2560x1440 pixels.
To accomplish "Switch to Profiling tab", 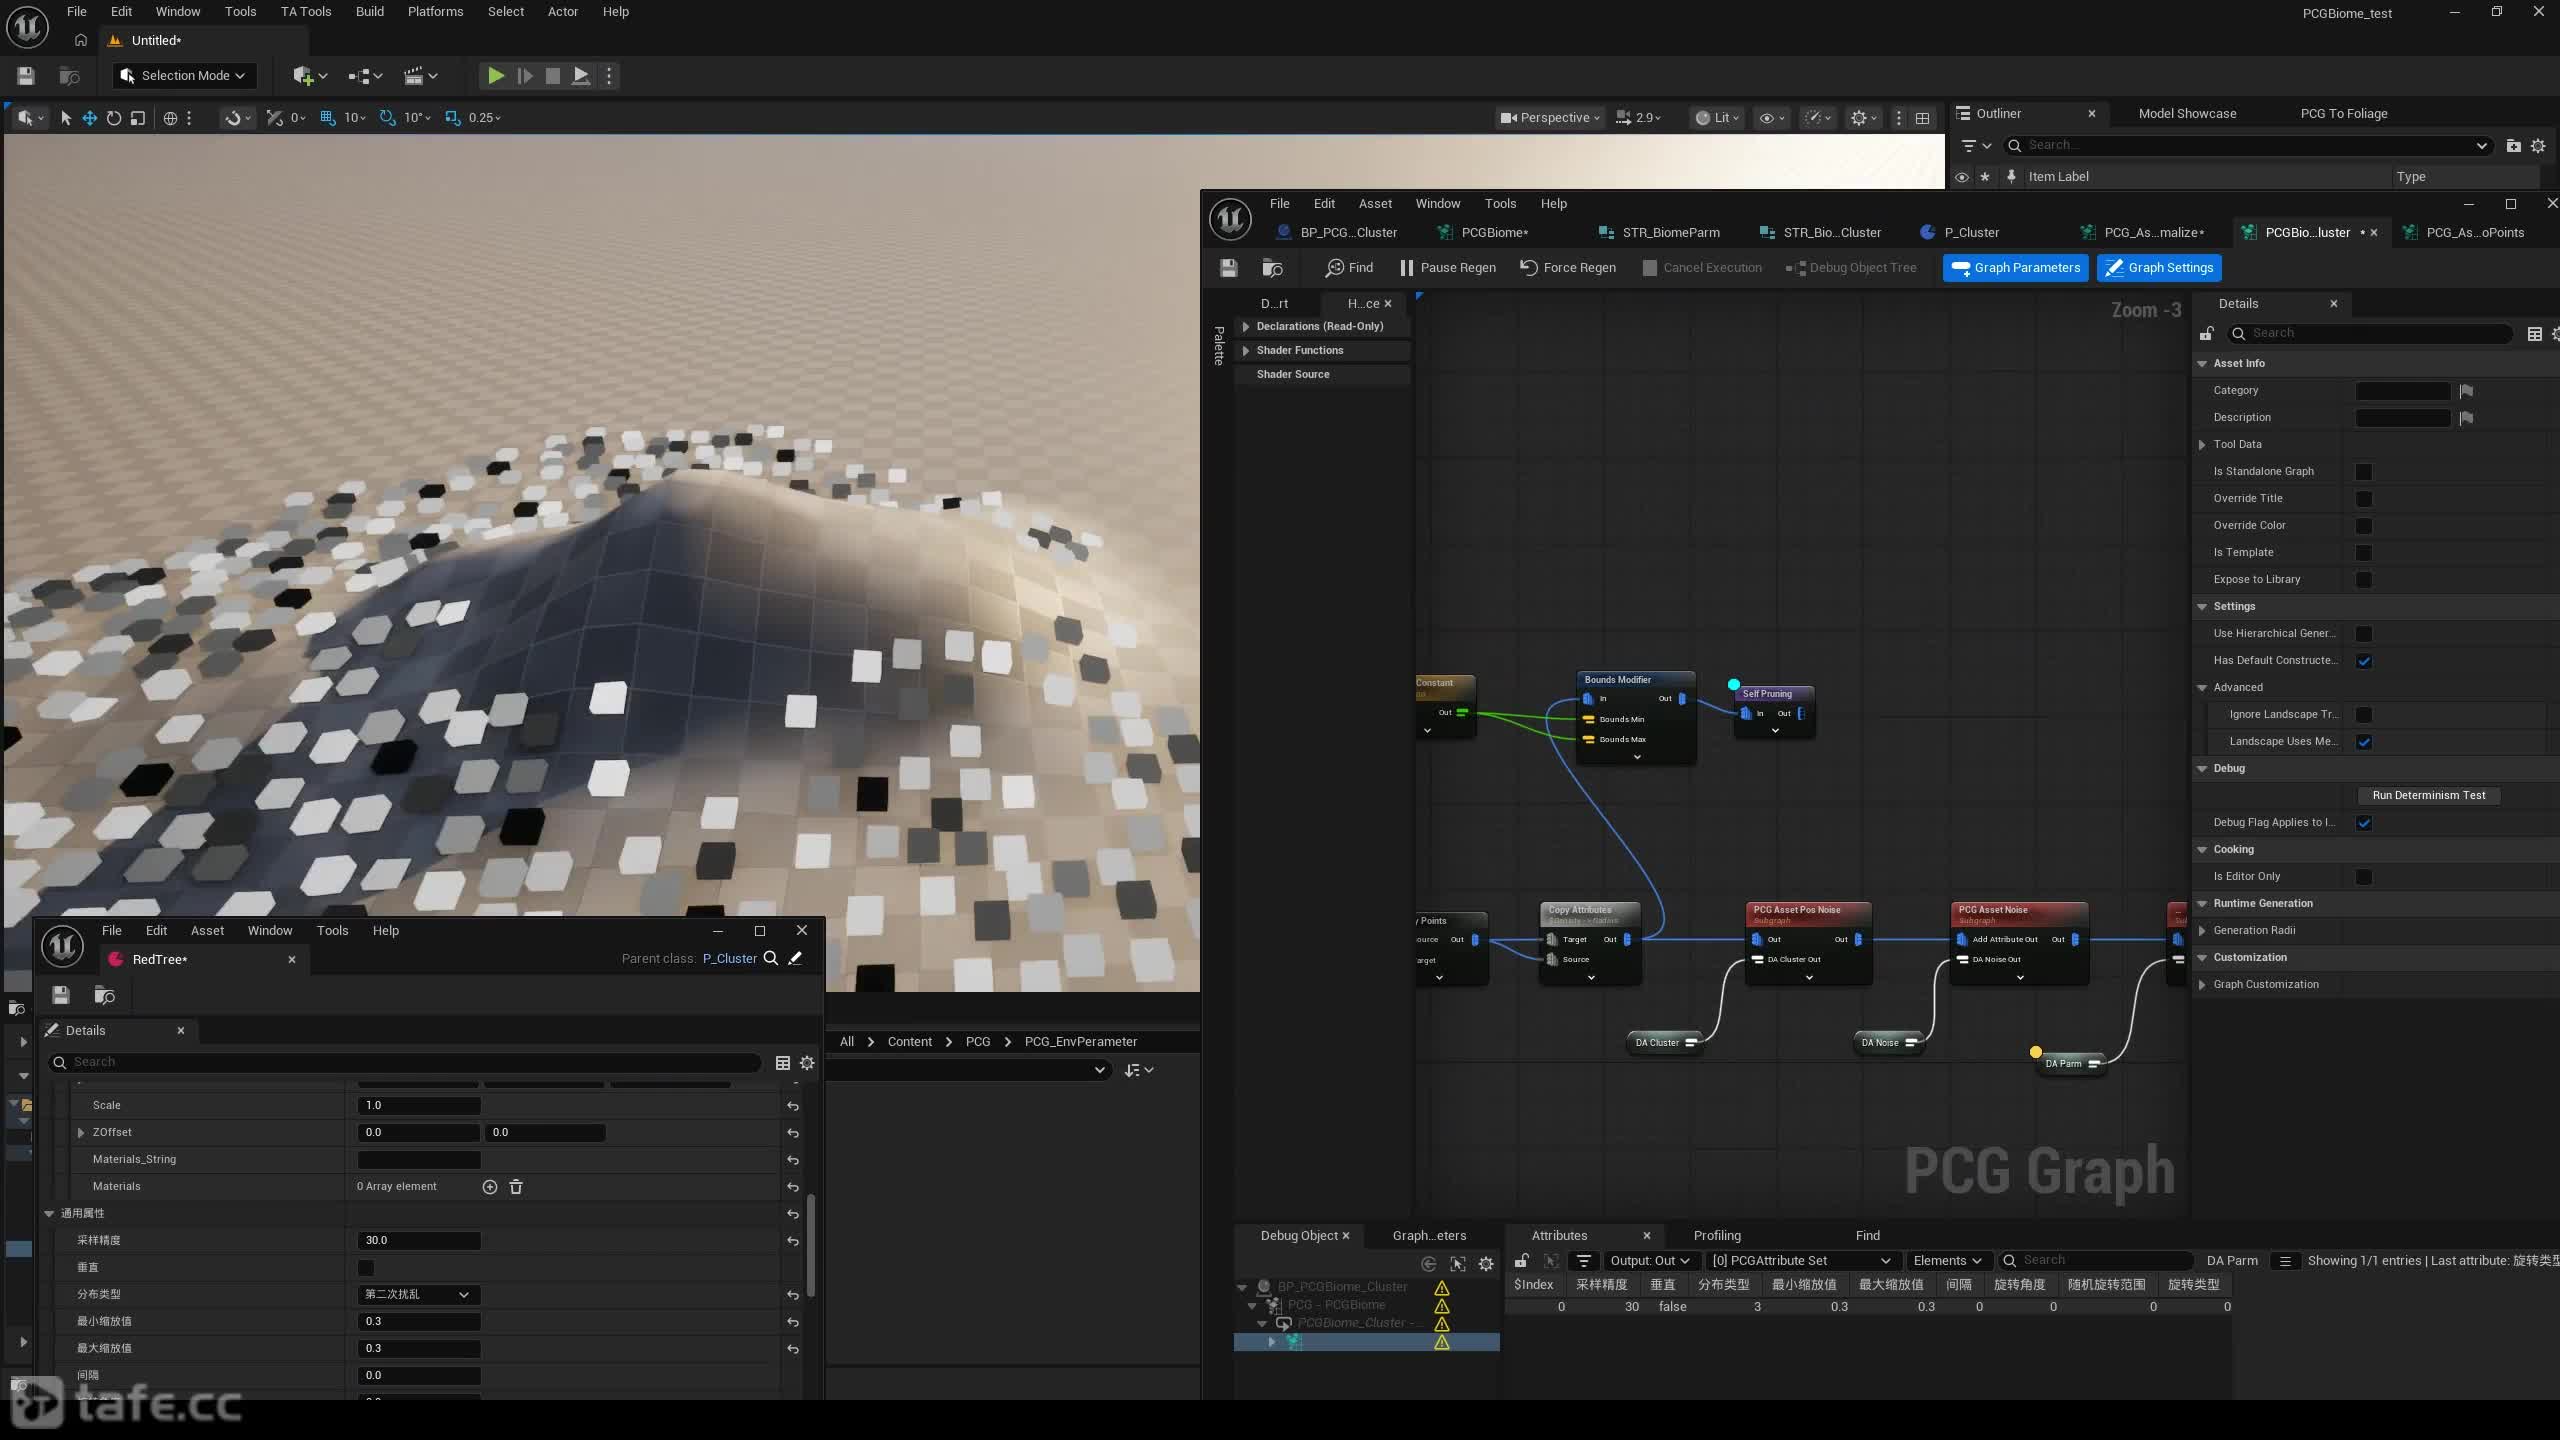I will tap(1717, 1236).
